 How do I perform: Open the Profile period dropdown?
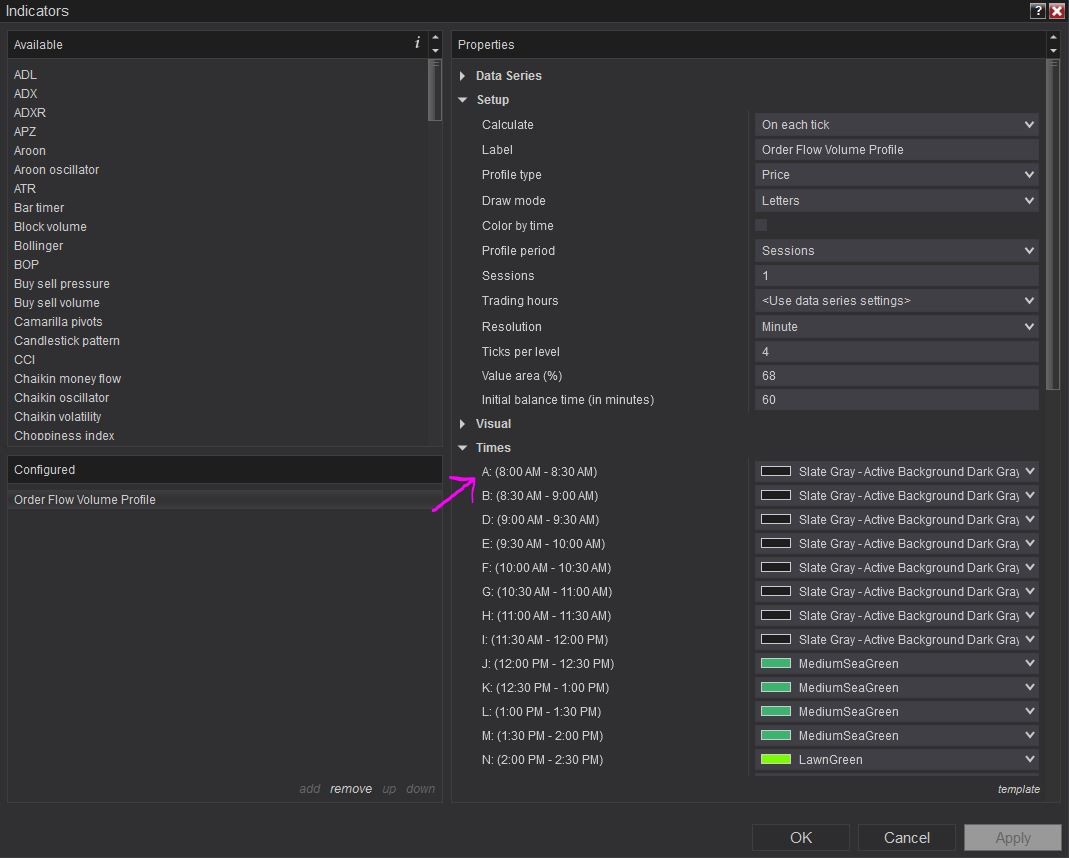point(896,251)
